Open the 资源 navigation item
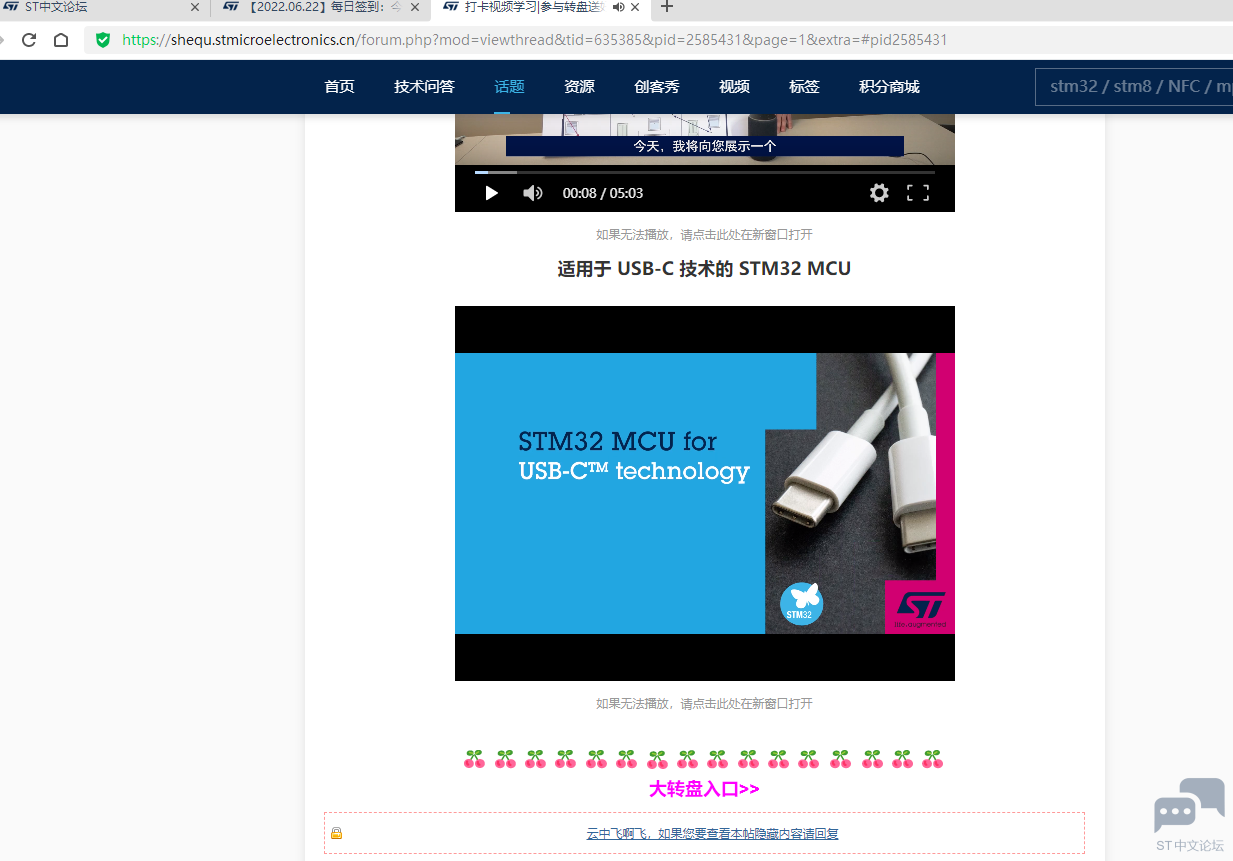The image size is (1233, 861). 579,87
